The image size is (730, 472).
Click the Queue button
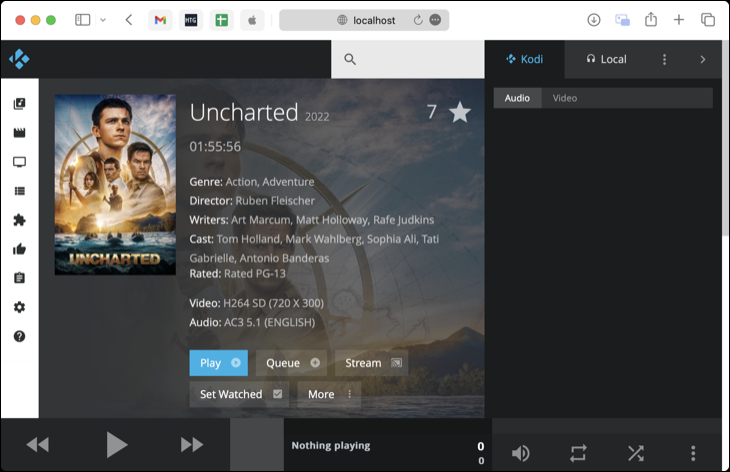pos(291,363)
